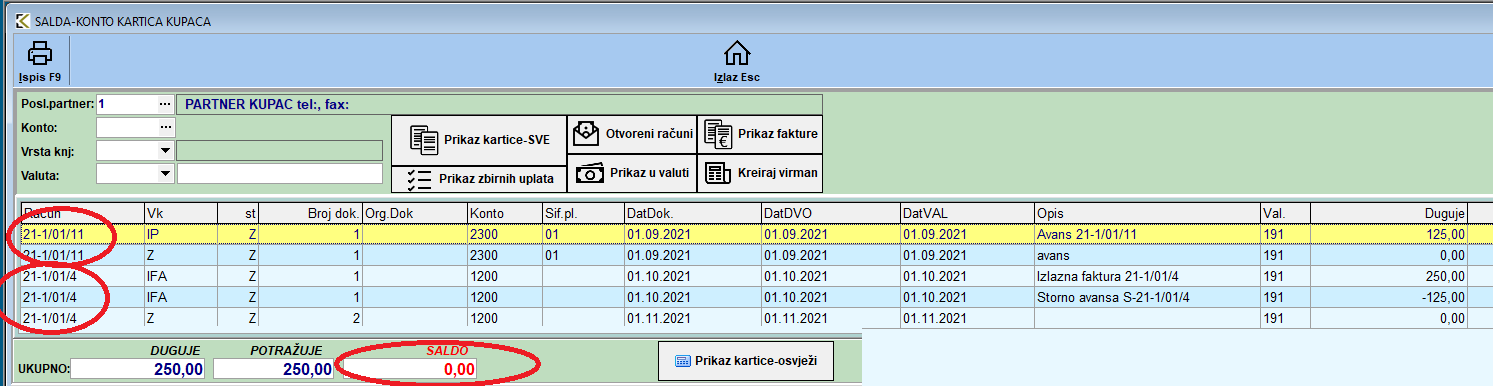
Task: Expand the Vrsta knj dropdown
Action: [x=165, y=151]
